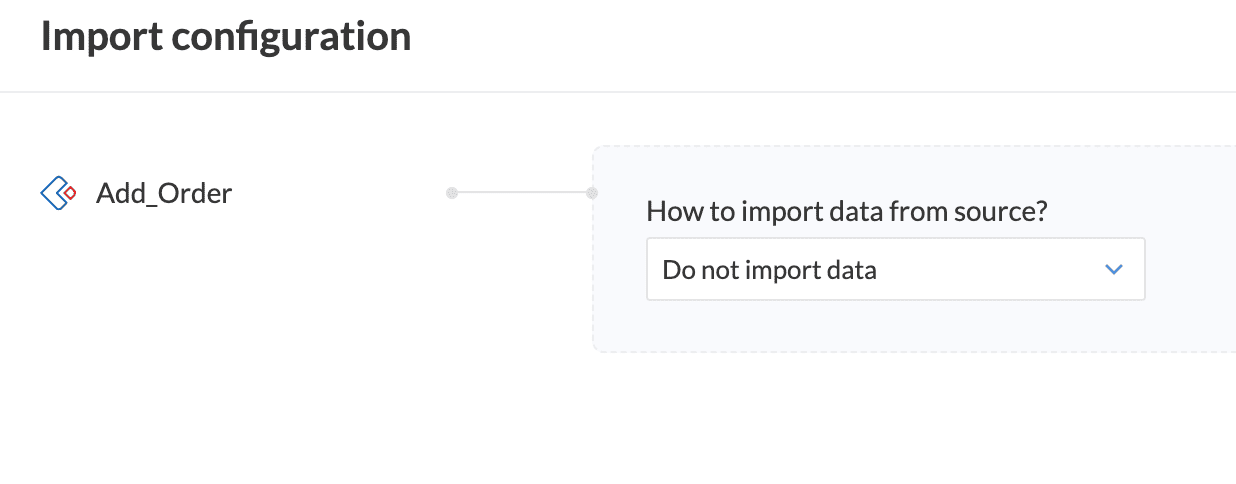The image size is (1236, 484).
Task: Select the Add_Order source label
Action: coord(164,193)
